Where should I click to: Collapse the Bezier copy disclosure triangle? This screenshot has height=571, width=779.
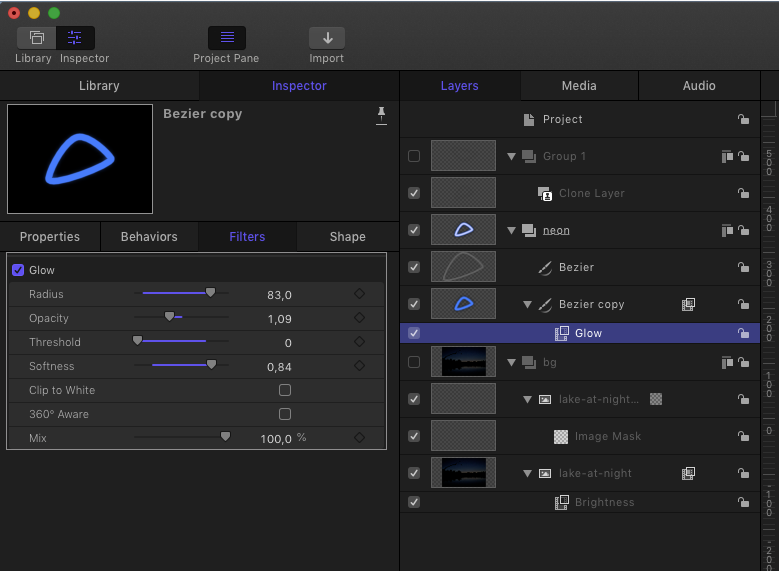[528, 305]
